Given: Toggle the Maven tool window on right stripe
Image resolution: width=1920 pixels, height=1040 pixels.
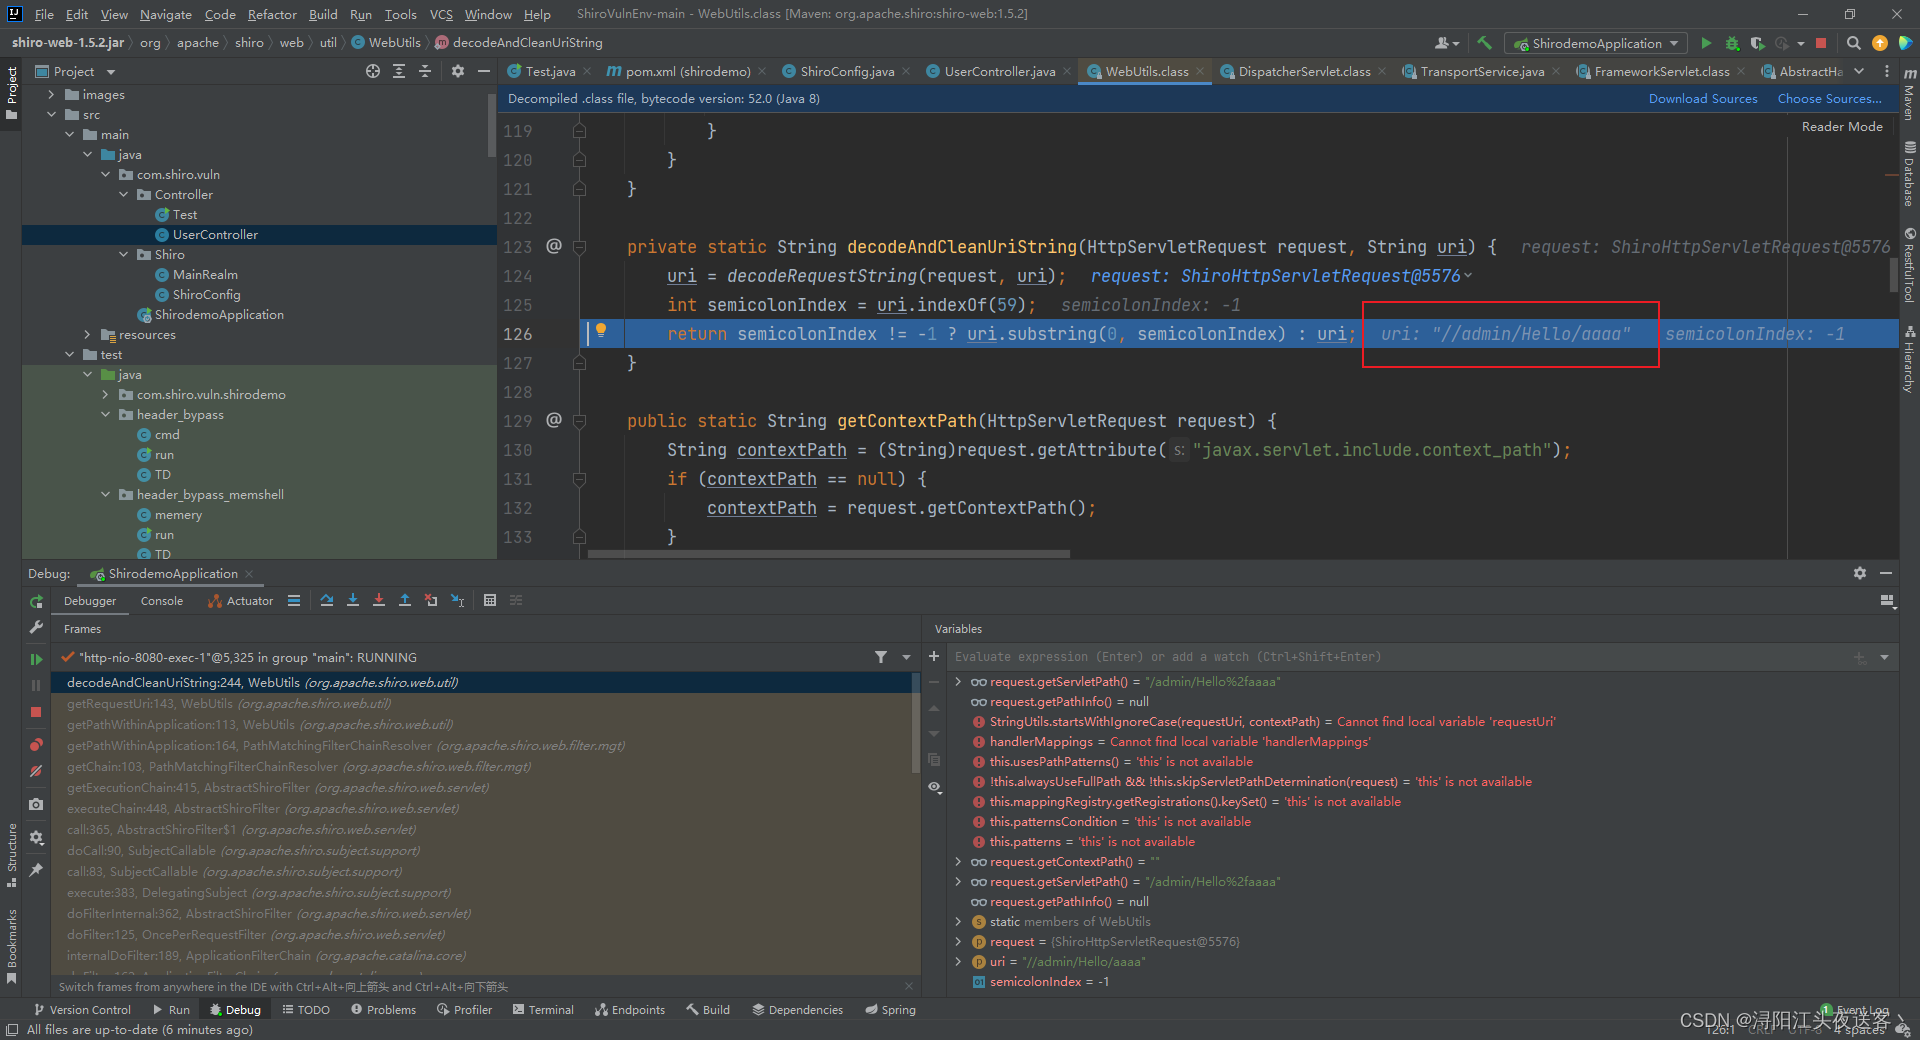Looking at the screenshot, I should 1909,96.
